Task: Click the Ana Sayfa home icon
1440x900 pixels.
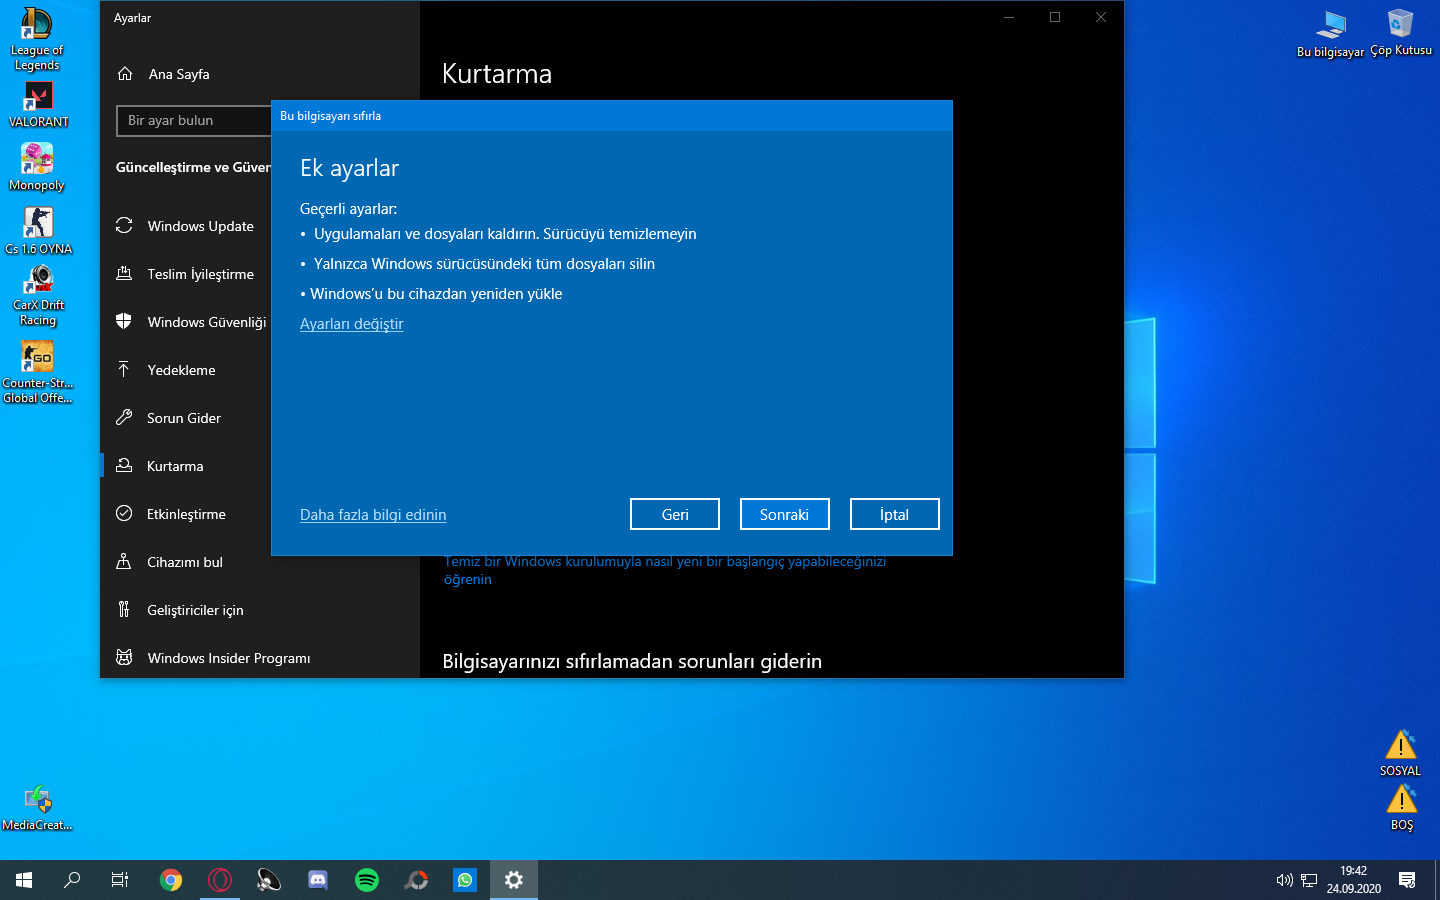Action: (x=125, y=74)
